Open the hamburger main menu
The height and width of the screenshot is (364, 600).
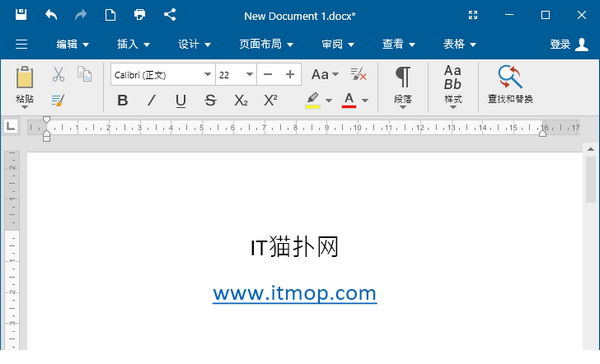(x=21, y=44)
